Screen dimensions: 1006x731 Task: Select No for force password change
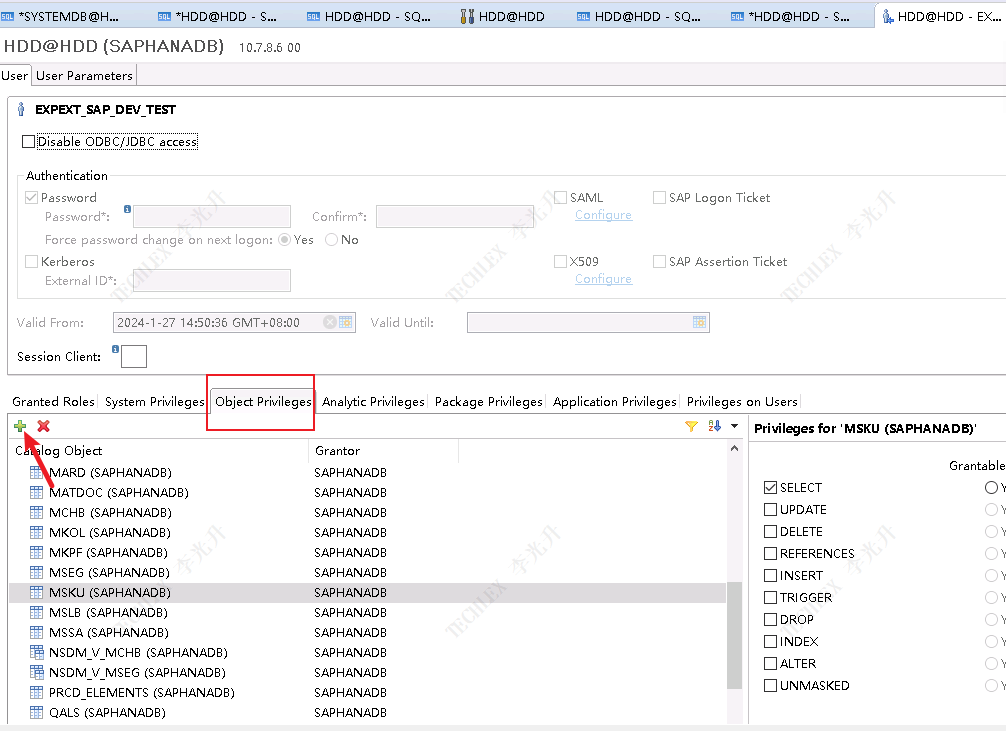(332, 239)
